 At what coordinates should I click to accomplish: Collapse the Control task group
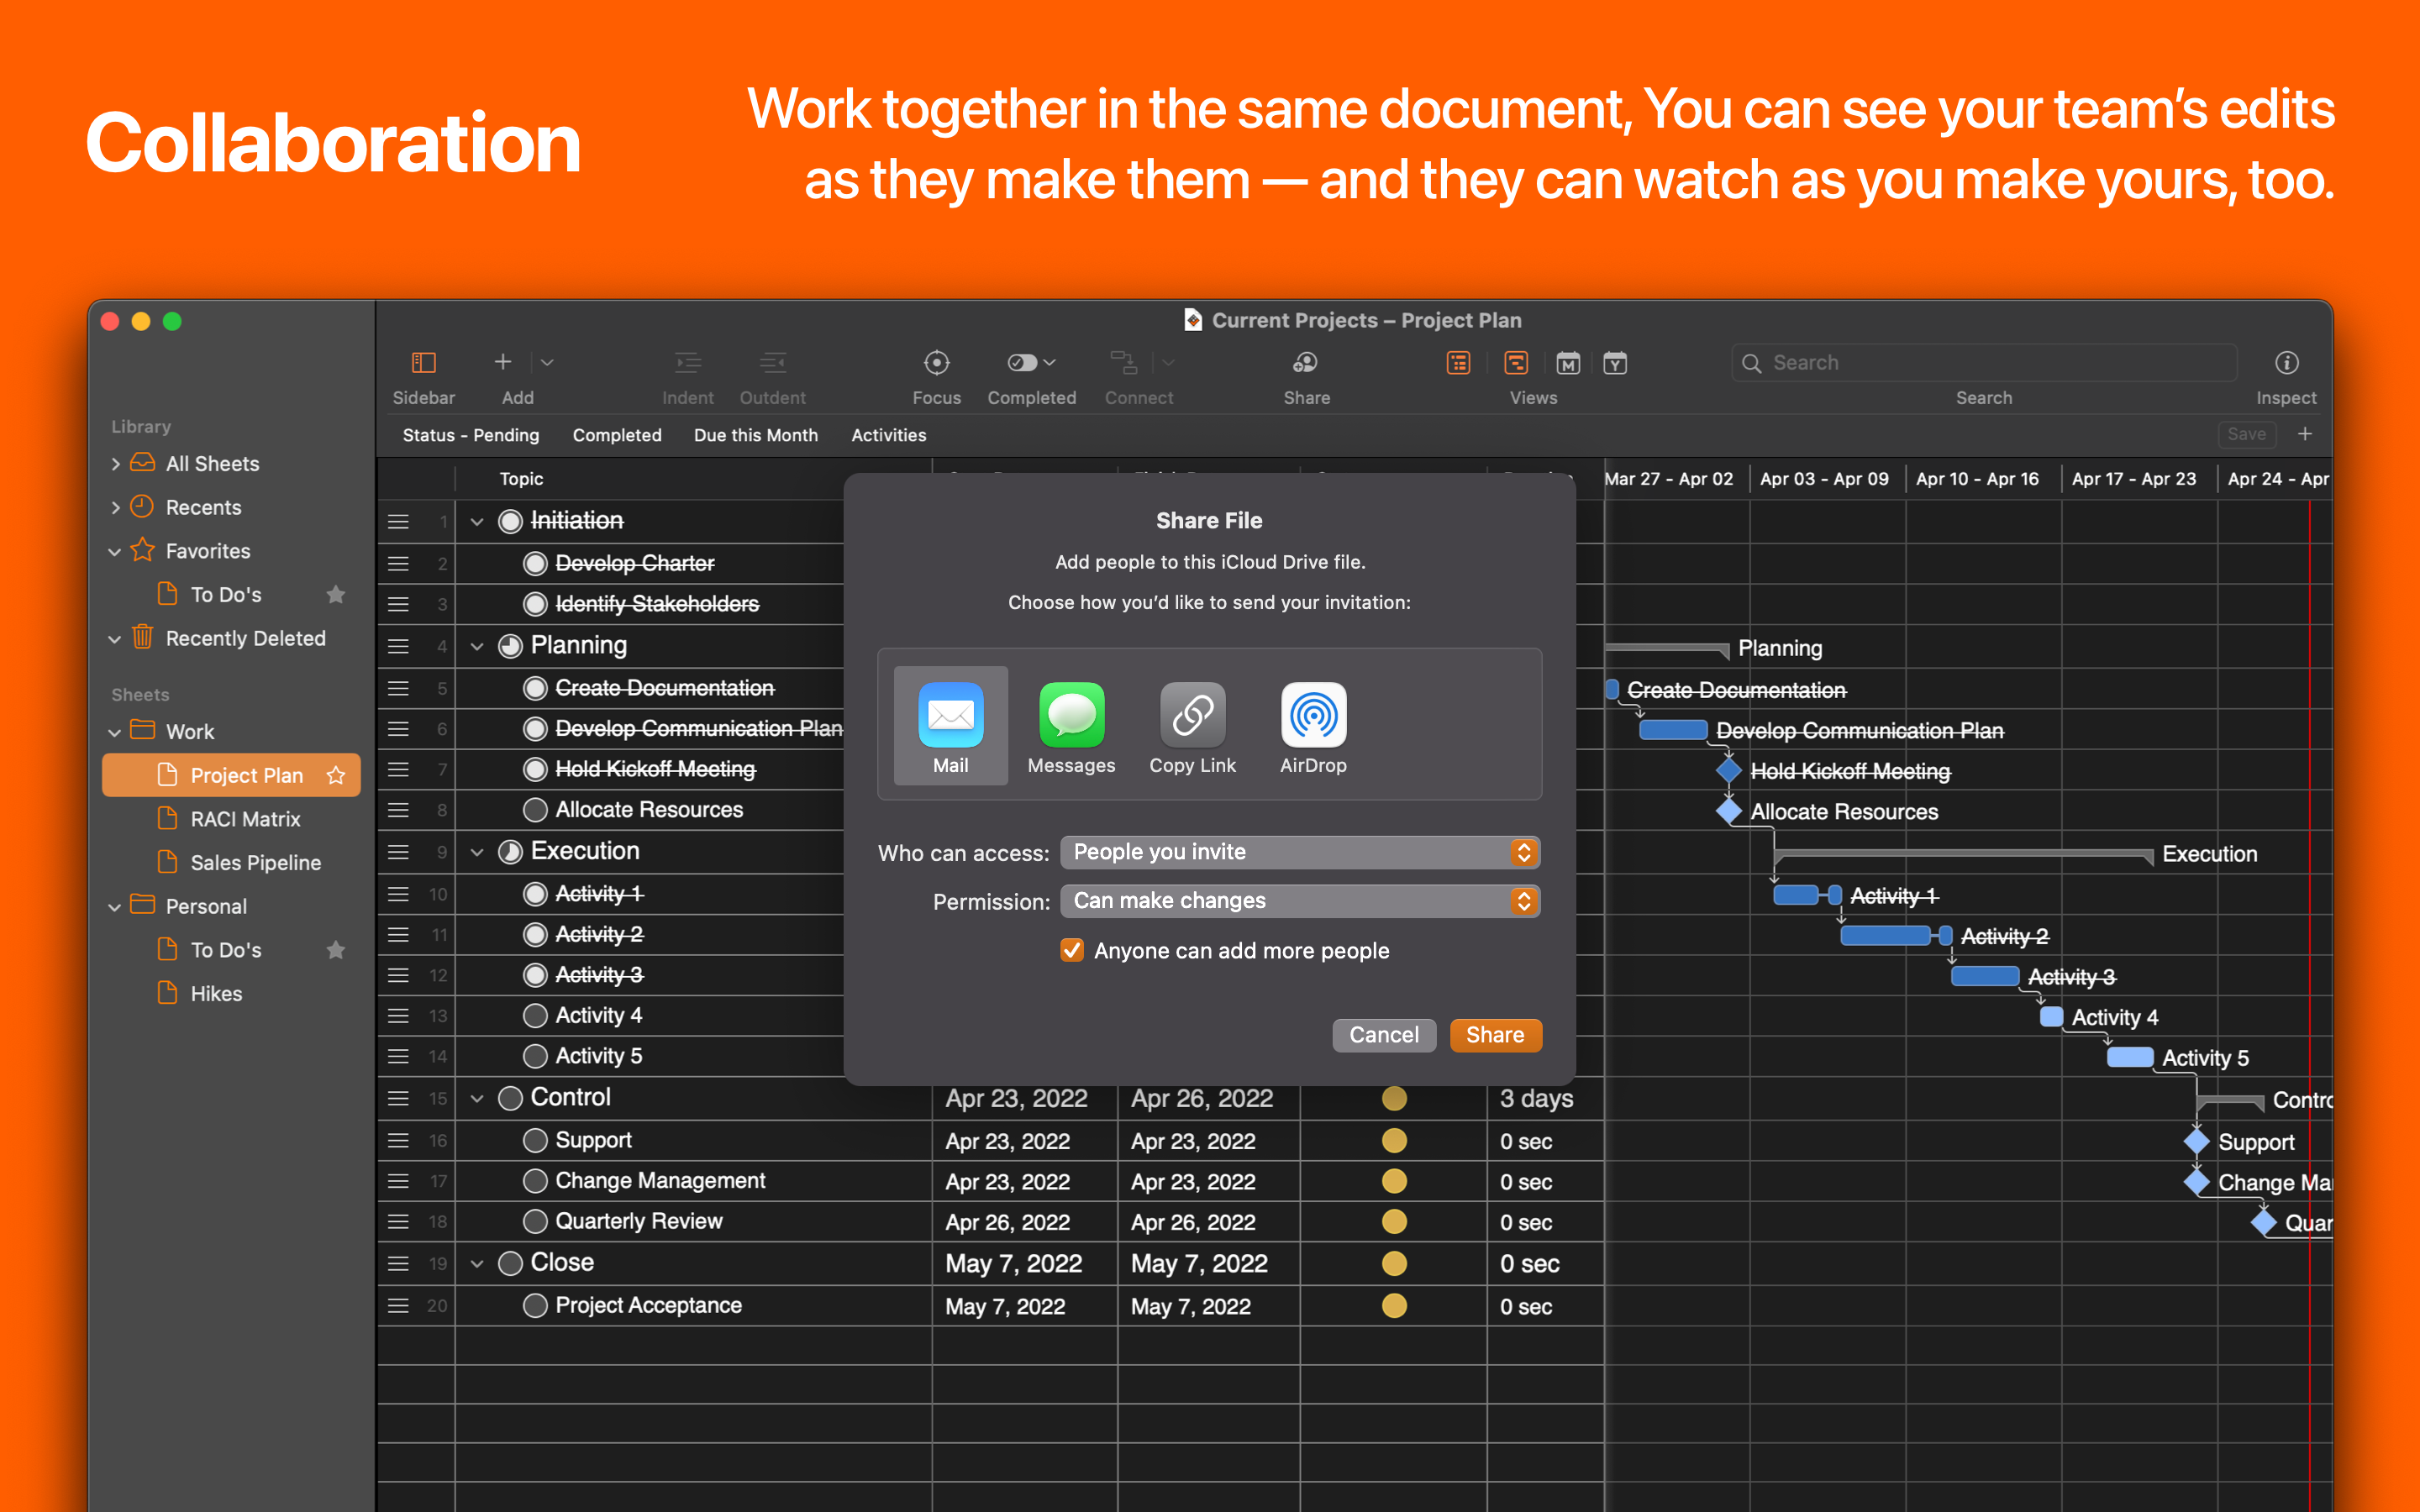[x=477, y=1099]
